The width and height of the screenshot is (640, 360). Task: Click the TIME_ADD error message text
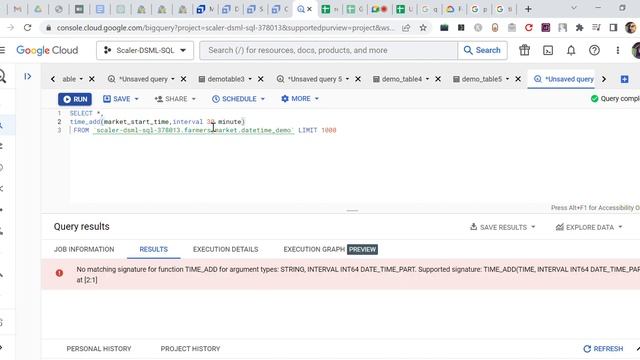pyautogui.click(x=358, y=274)
